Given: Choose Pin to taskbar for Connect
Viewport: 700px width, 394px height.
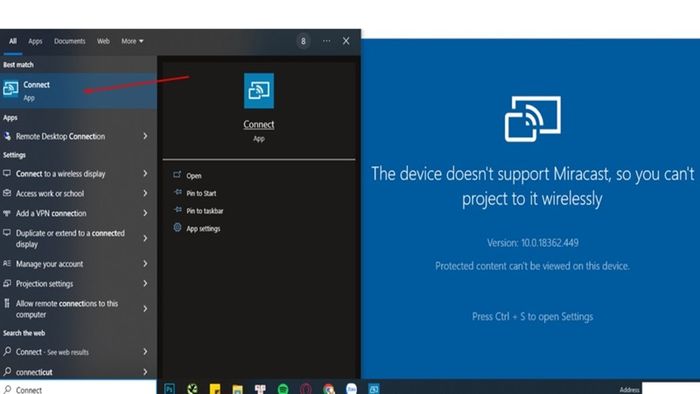Looking at the screenshot, I should pyautogui.click(x=205, y=211).
